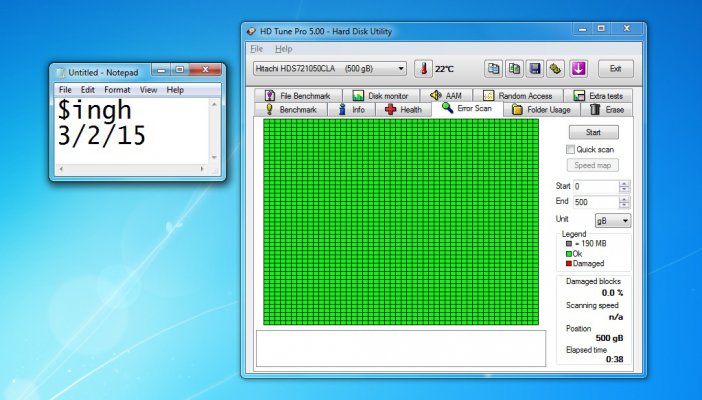Open Notepad's Format menu
Viewport: 702px width, 400px height.
pyautogui.click(x=117, y=90)
